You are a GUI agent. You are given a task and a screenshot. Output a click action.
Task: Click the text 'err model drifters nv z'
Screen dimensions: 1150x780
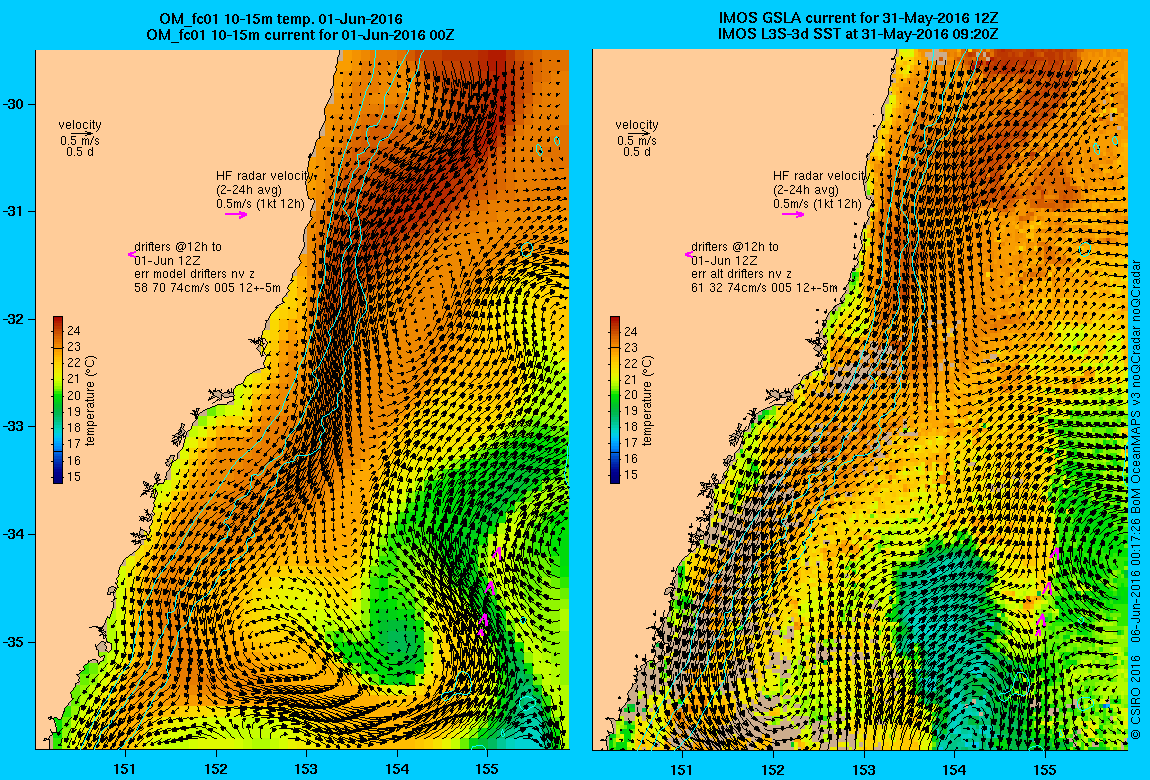194,274
